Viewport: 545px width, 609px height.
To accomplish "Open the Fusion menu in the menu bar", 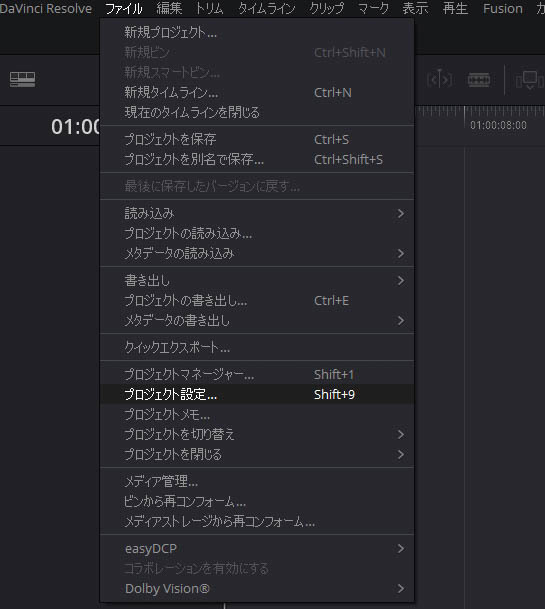I will click(x=502, y=8).
